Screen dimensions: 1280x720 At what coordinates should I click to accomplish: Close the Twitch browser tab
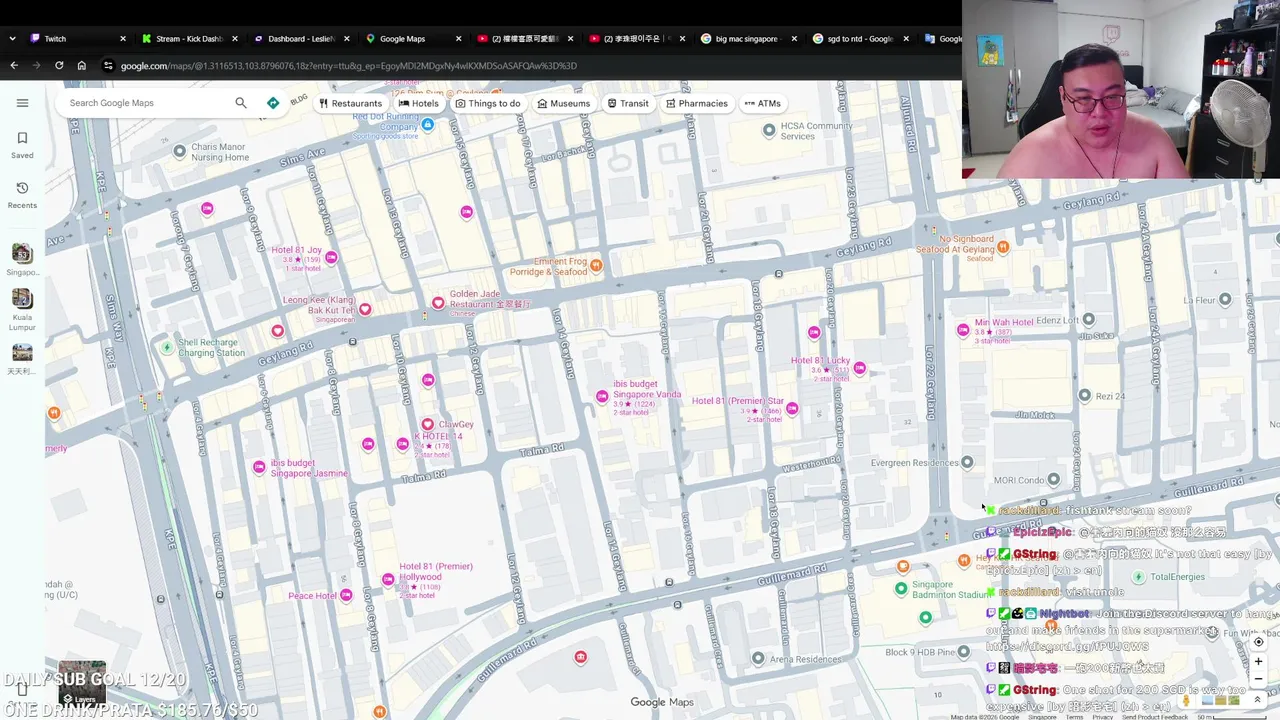coord(123,38)
